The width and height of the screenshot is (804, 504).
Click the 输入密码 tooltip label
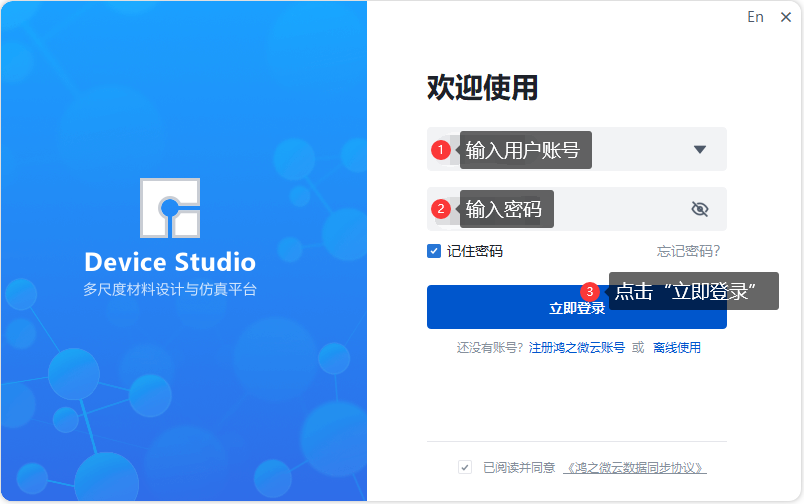pyautogui.click(x=505, y=209)
